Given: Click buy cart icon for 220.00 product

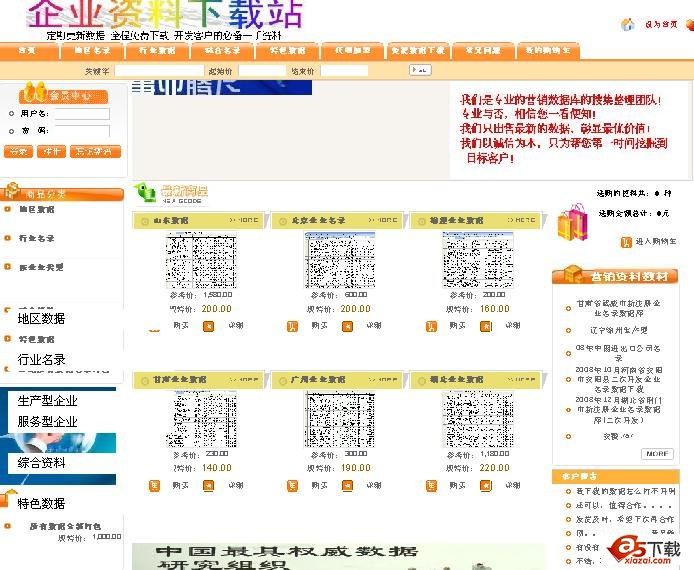Looking at the screenshot, I should tap(431, 486).
